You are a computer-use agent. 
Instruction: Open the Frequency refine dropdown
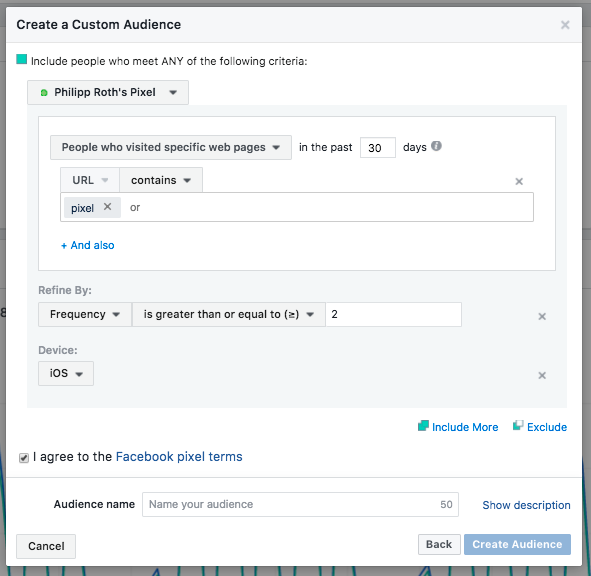[x=85, y=314]
